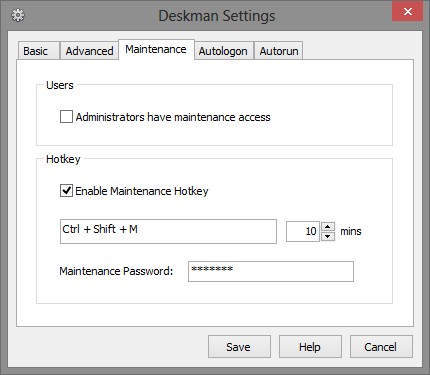Cancel the settings changes
Screen dimensions: 430x375
[x=381, y=347]
